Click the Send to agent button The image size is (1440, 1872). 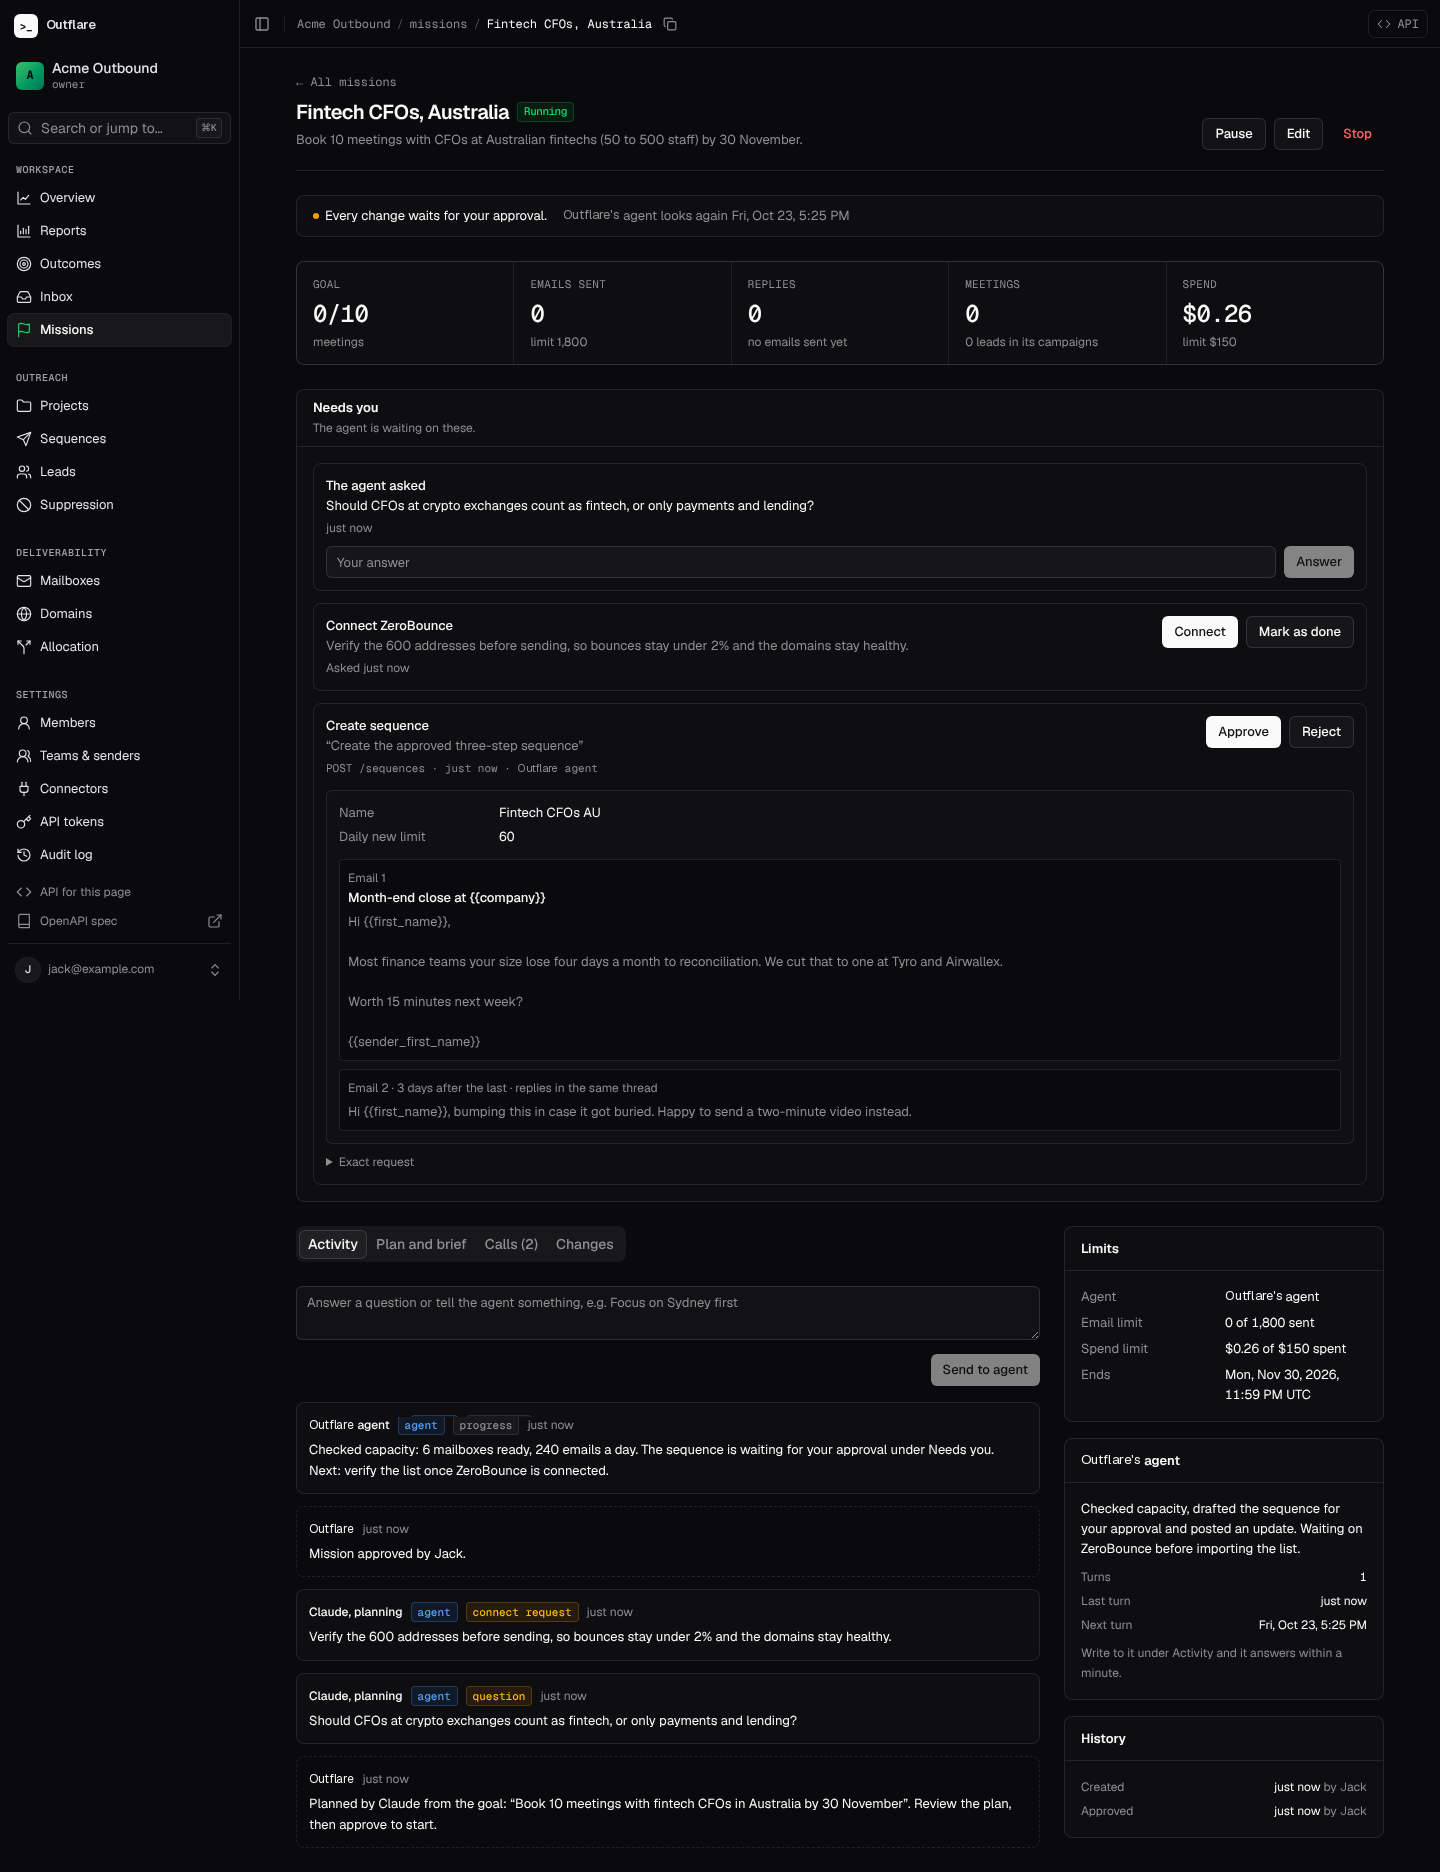tap(985, 1370)
